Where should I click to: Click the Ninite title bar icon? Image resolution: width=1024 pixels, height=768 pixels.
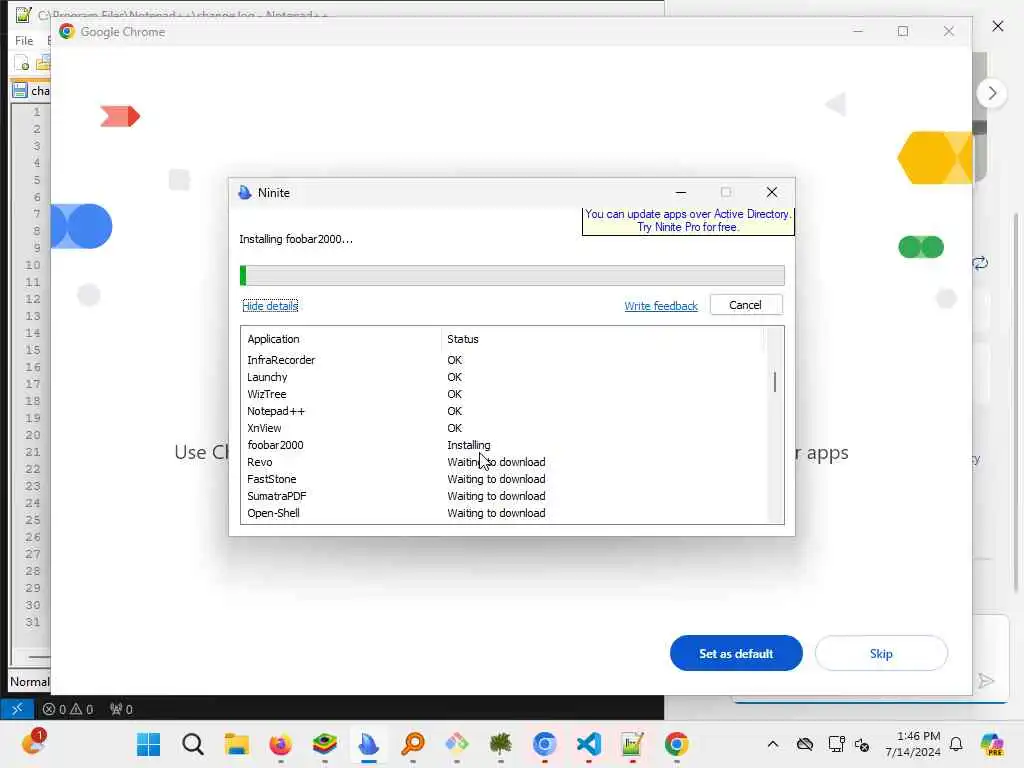245,193
